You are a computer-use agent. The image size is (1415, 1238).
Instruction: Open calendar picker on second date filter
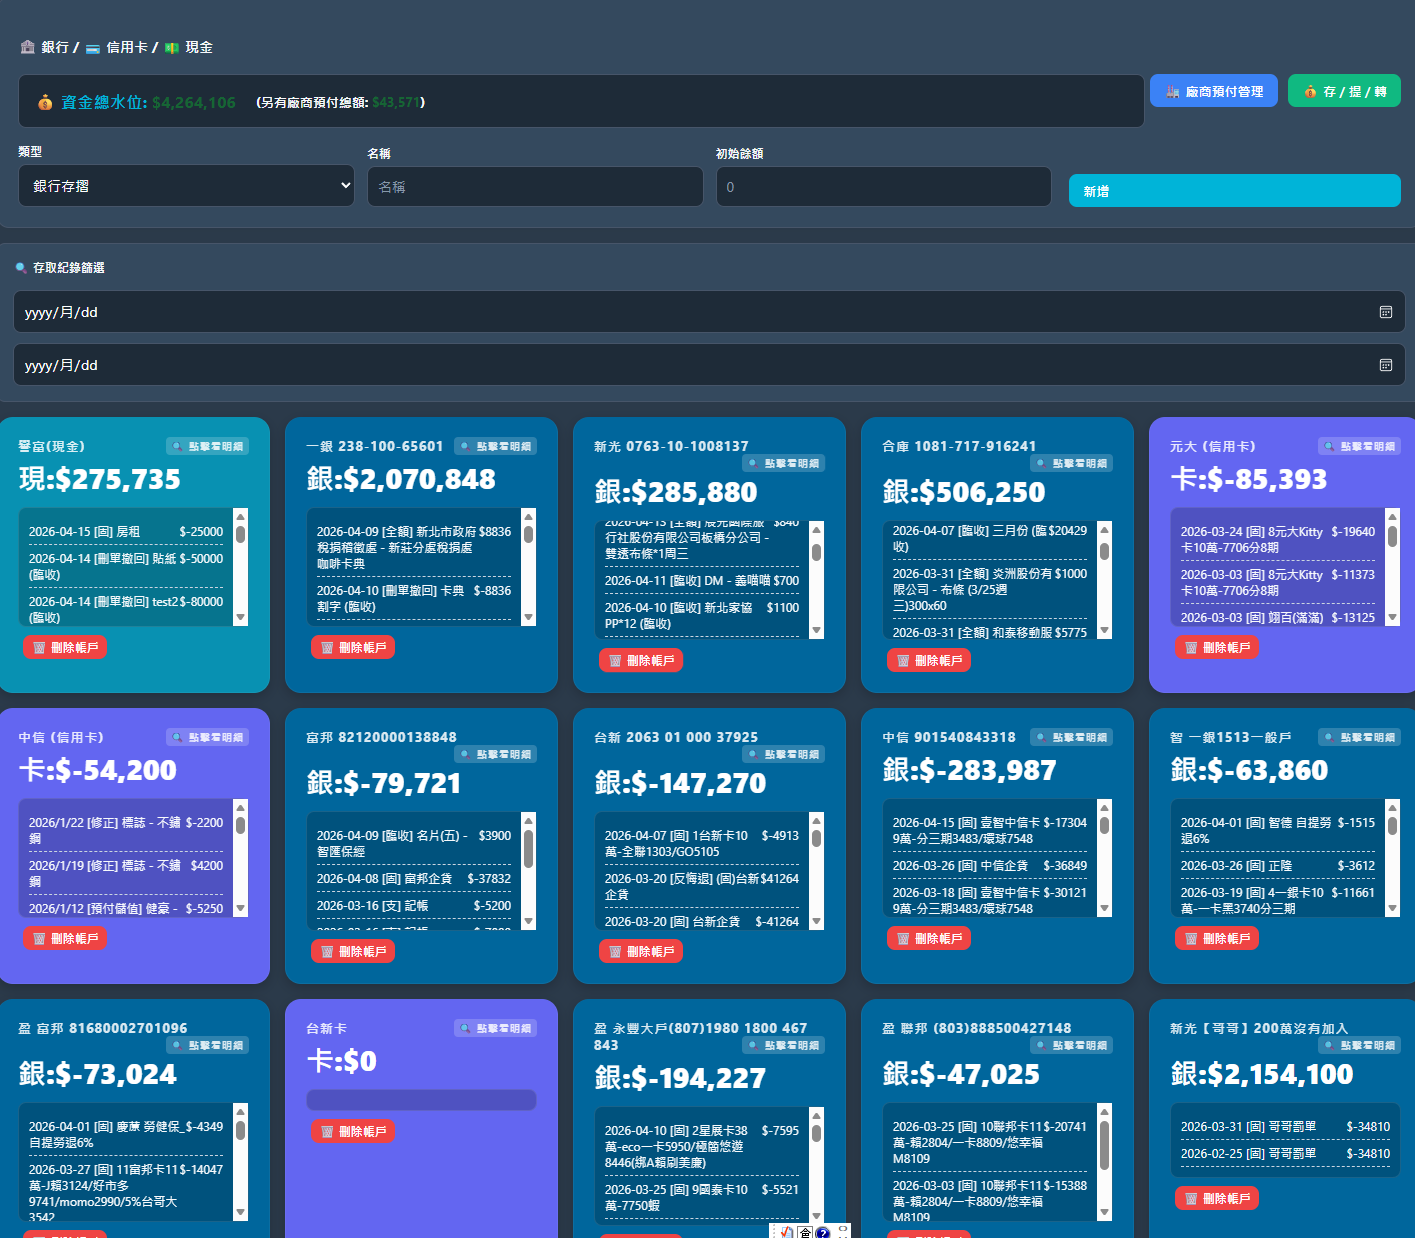pos(1385,365)
